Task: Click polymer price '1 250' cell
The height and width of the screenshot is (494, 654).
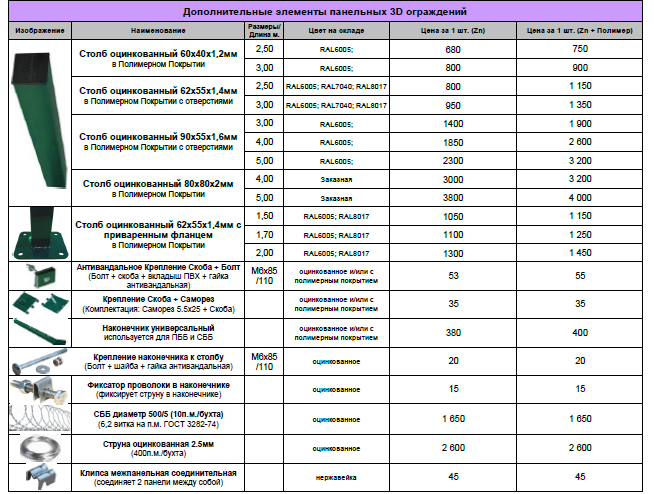Action: tap(580, 235)
